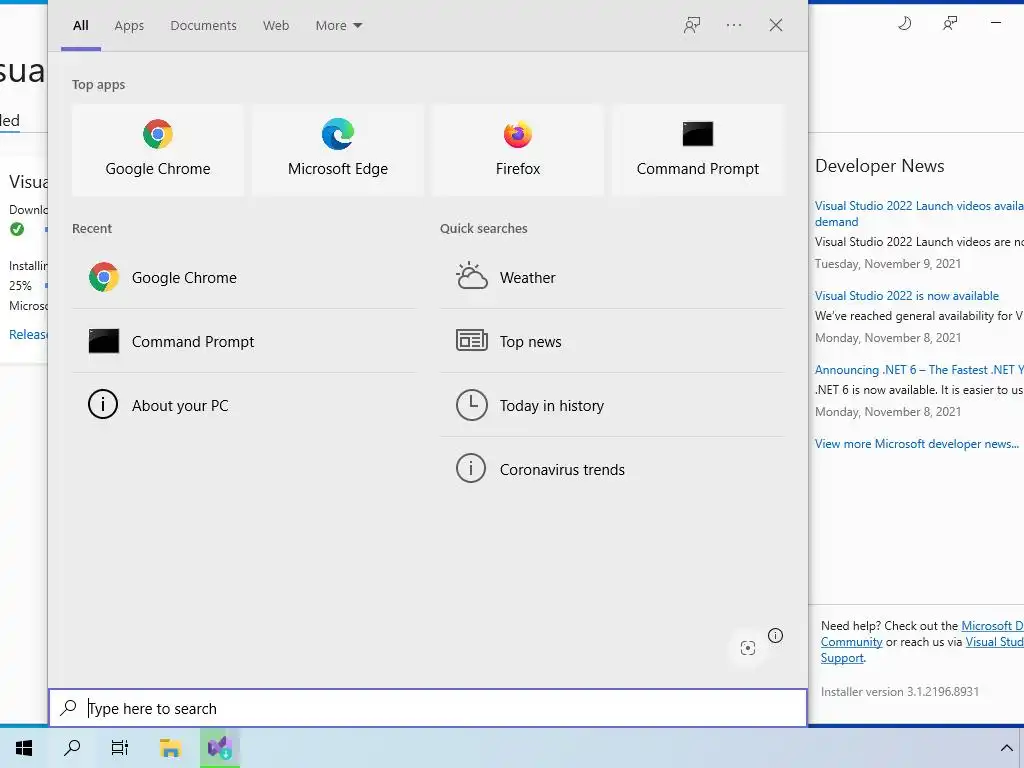
Task: Open About your PC recent item
Action: pos(244,406)
